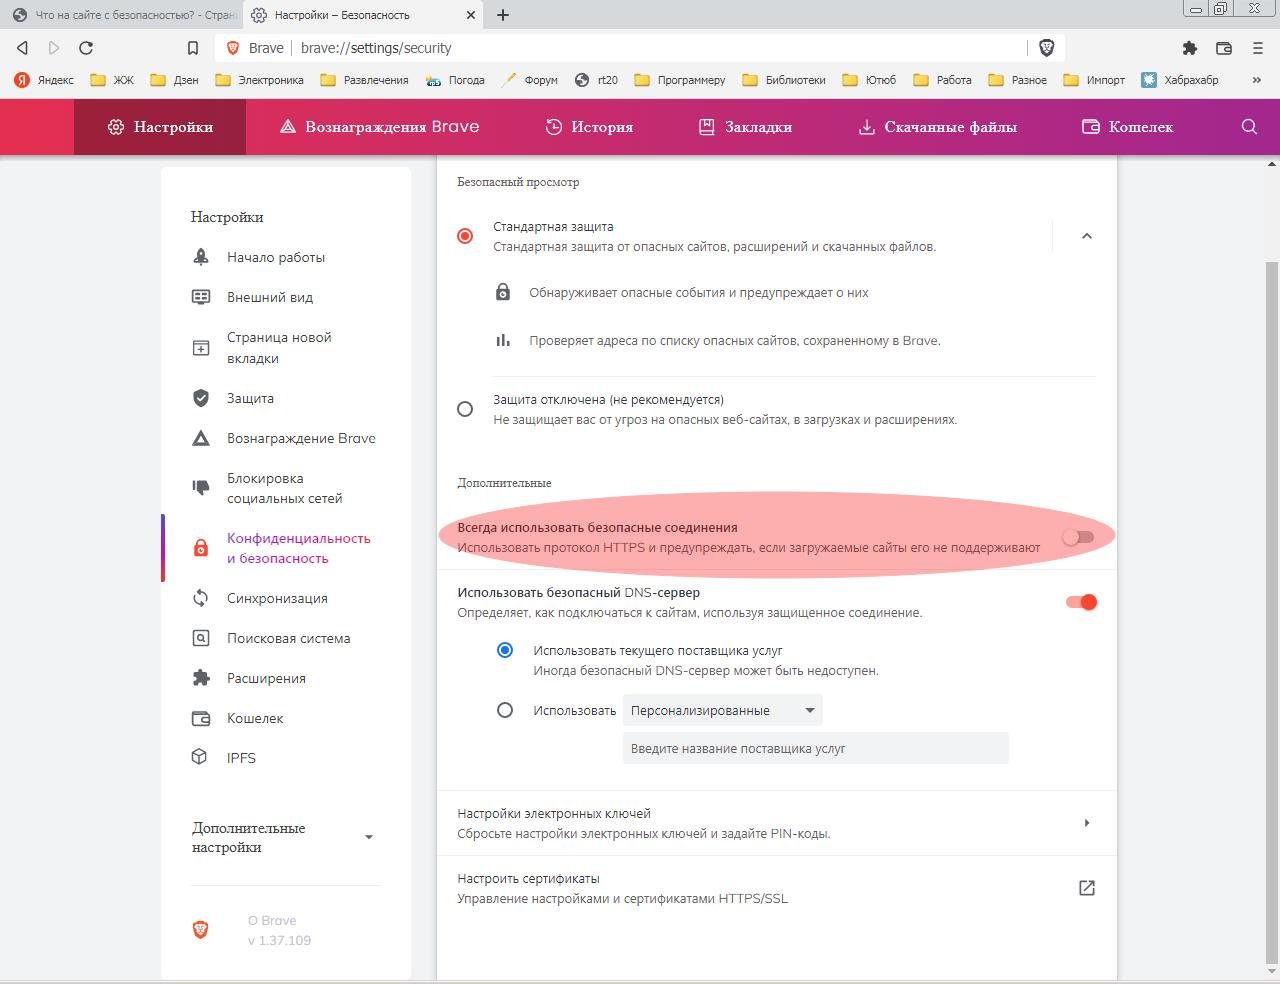Open Brave wallet icon in toolbar
The width and height of the screenshot is (1280, 984).
(x=1223, y=48)
